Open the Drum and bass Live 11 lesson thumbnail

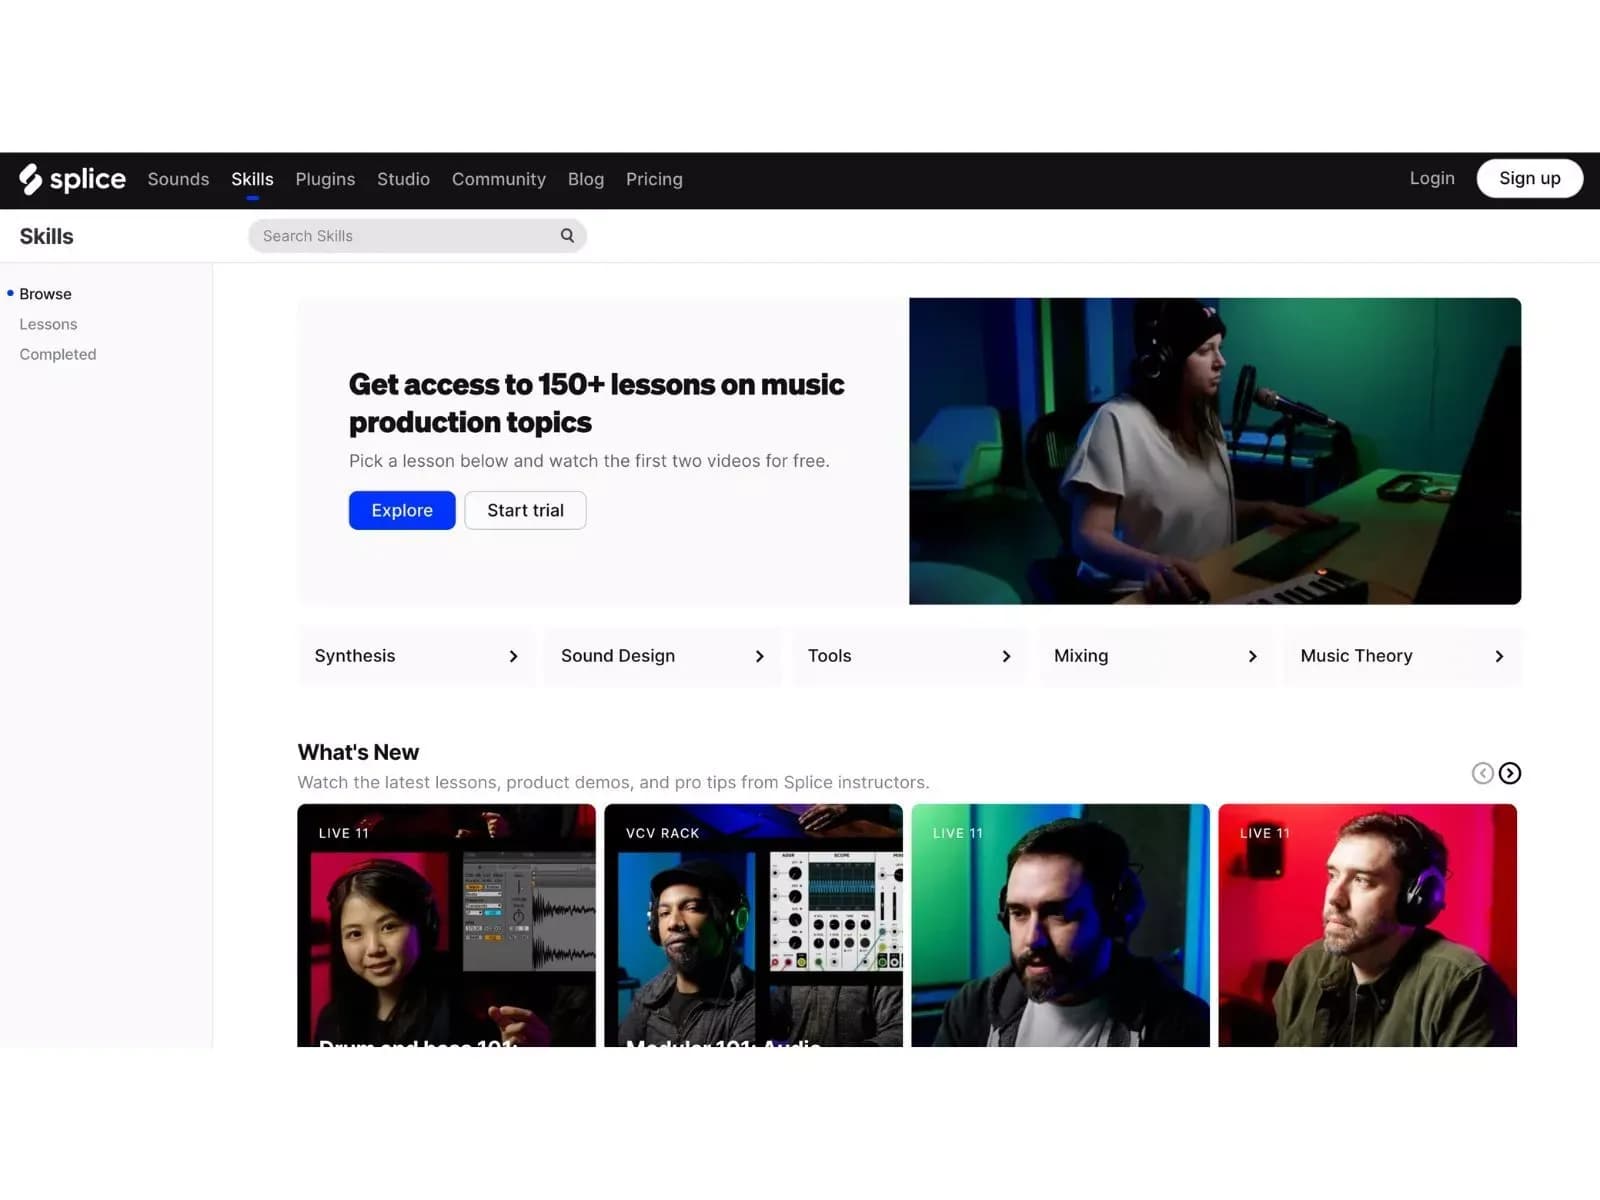coord(446,925)
